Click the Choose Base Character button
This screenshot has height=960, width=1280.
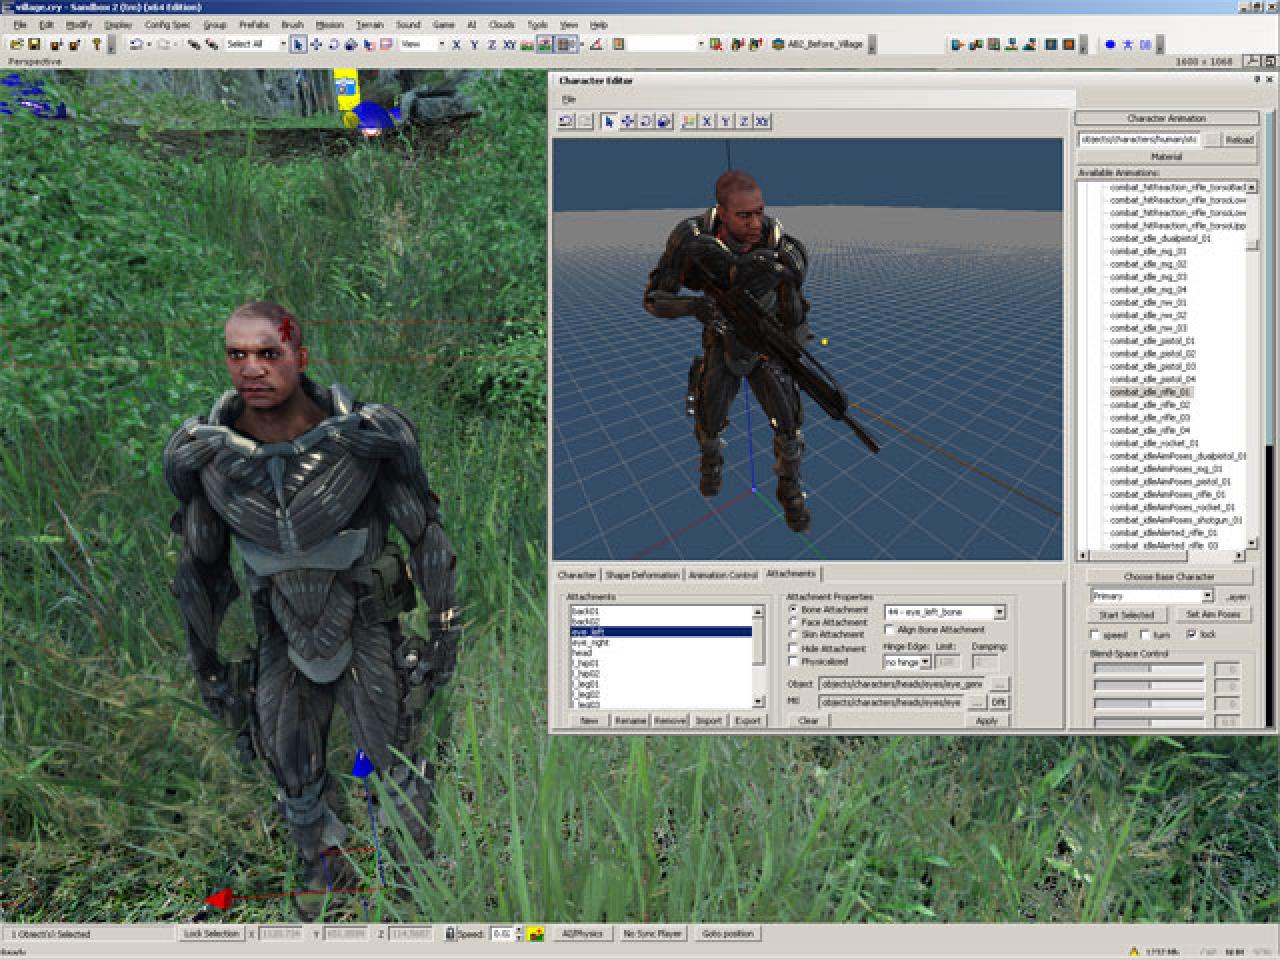click(x=1168, y=577)
